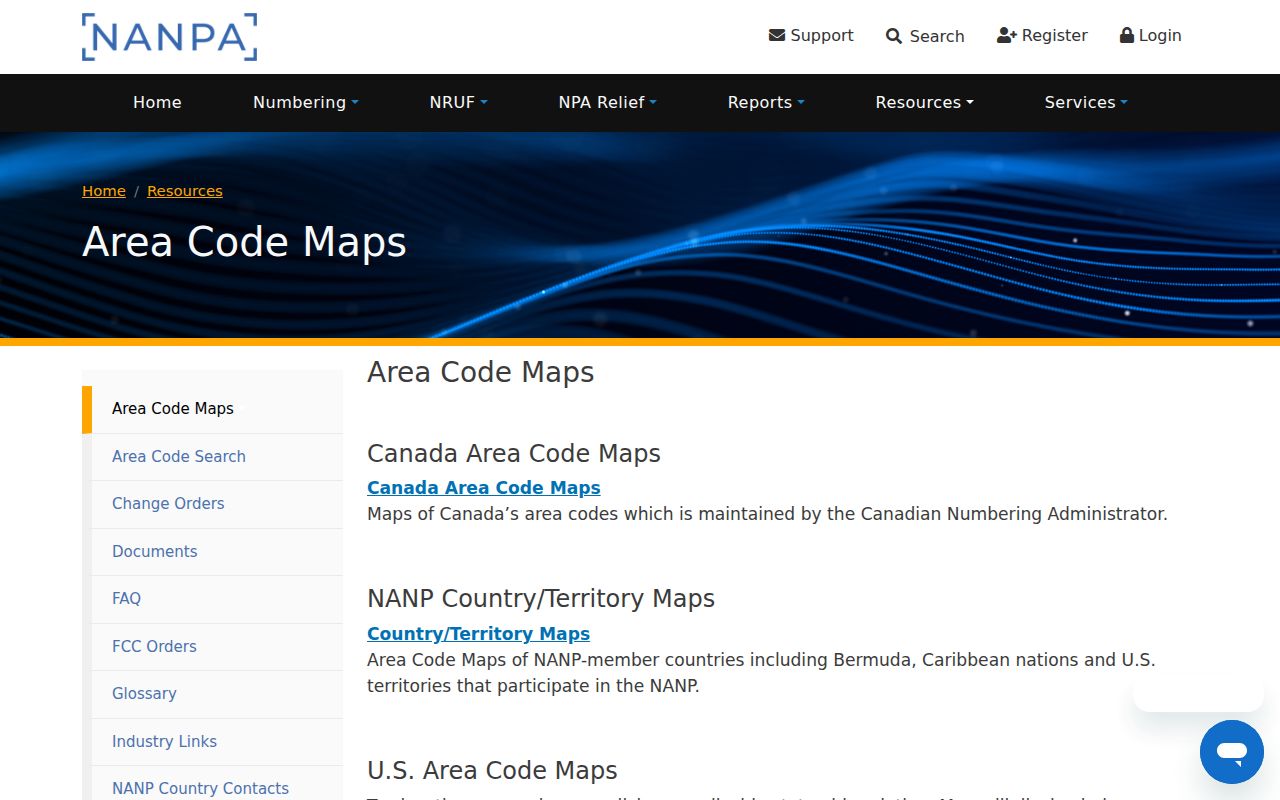Image resolution: width=1280 pixels, height=800 pixels.
Task: Open NANP Country Contacts in sidebar
Action: [217, 785]
